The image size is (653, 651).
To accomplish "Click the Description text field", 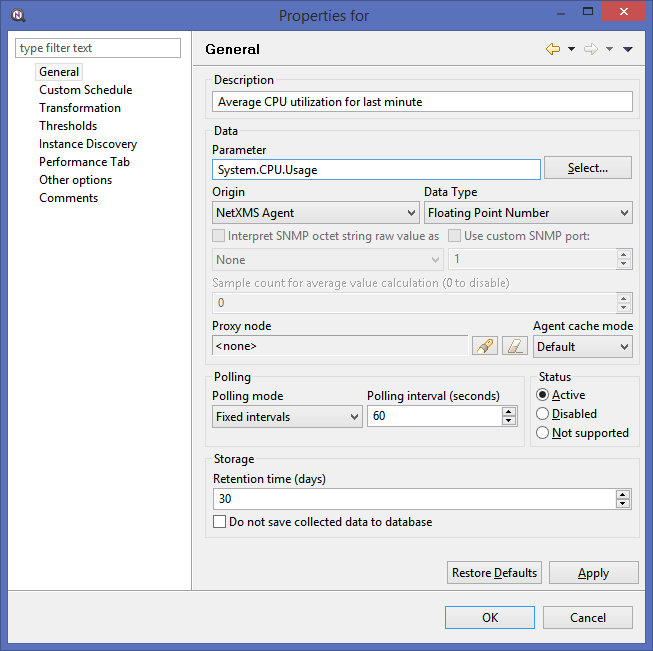I will (x=422, y=101).
